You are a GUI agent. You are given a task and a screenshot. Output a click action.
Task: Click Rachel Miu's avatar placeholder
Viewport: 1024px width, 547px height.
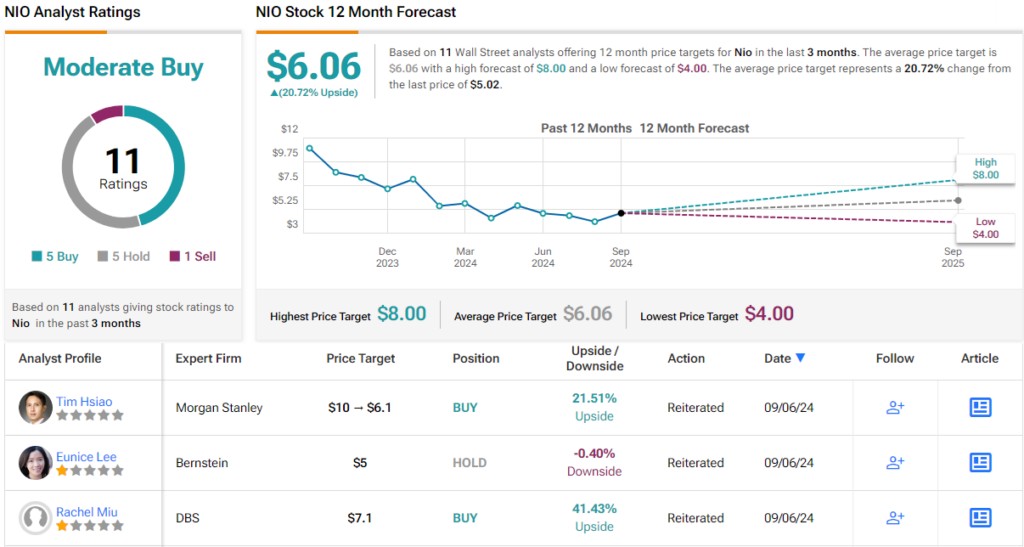click(35, 517)
